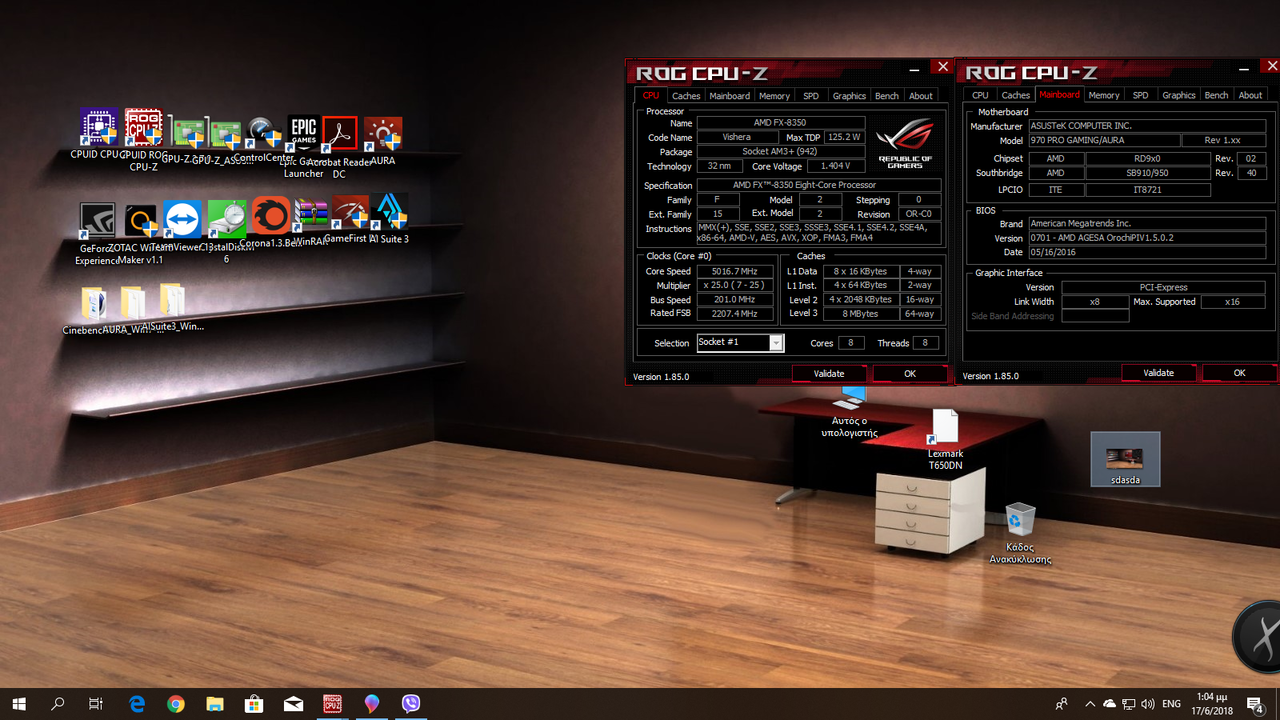Viewport: 1280px width, 720px height.
Task: Open the Socket #1 selection dropdown
Action: tap(740, 343)
